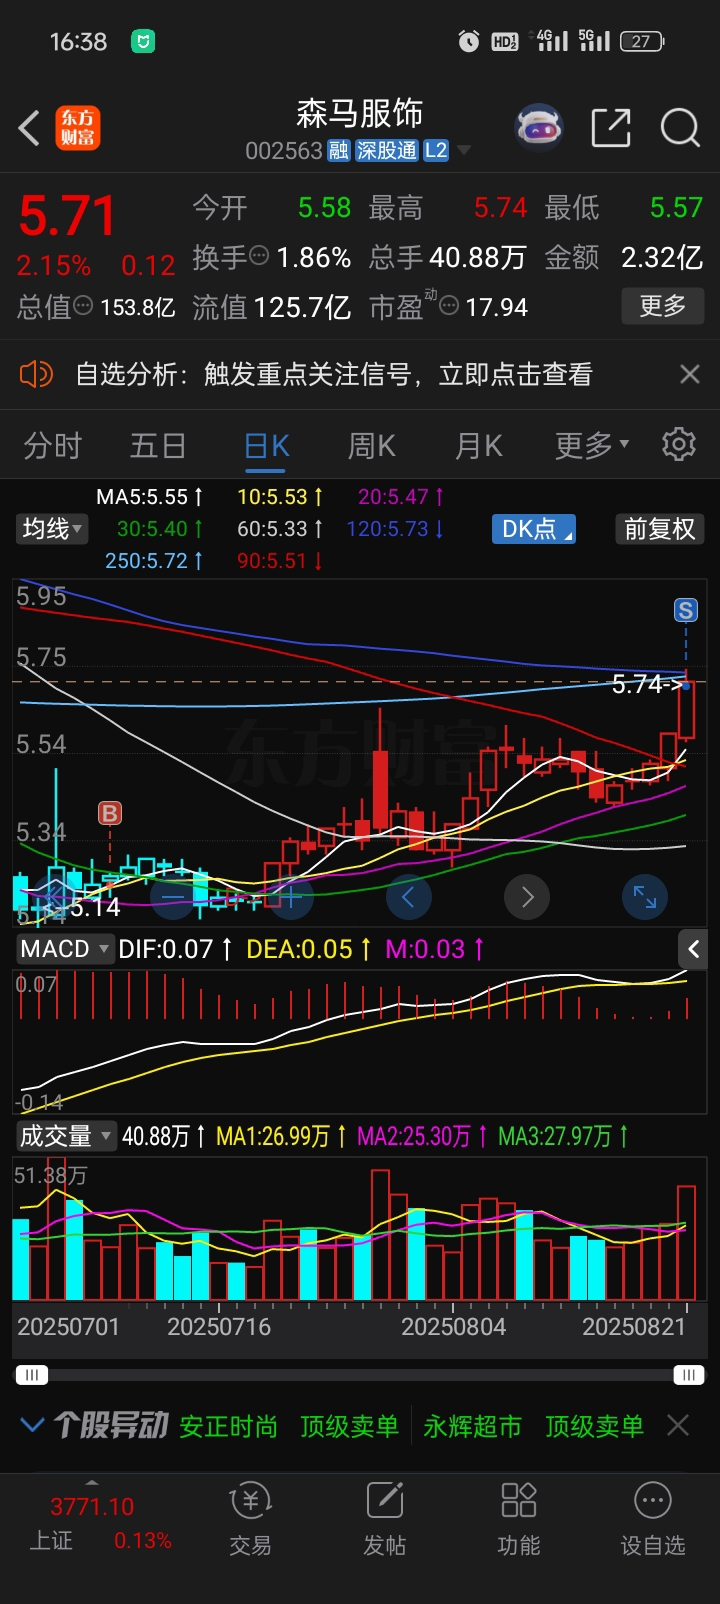Open the 成交量 indicator dropdown

point(66,1136)
